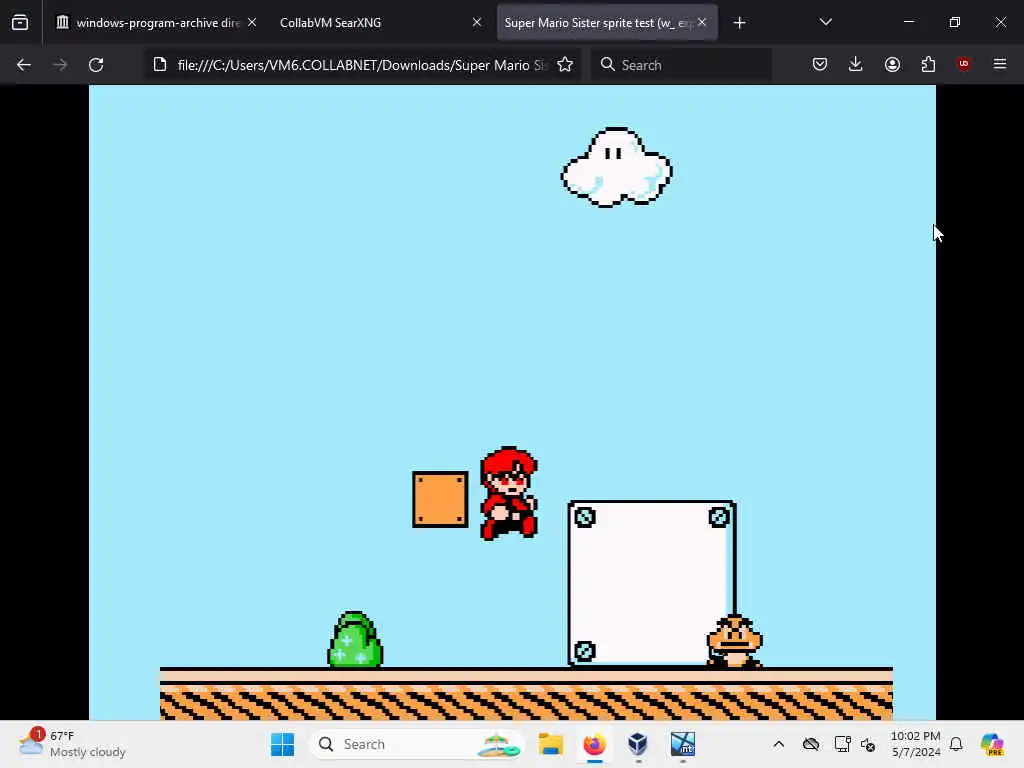The width and height of the screenshot is (1024, 768).
Task: Open the Downloads panel
Action: click(856, 65)
